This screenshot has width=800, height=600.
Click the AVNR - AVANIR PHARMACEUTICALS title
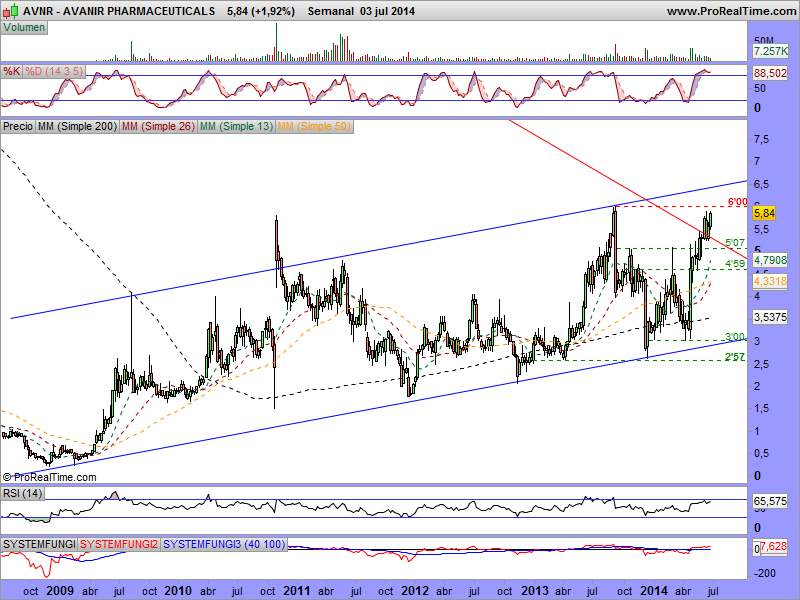click(x=118, y=11)
